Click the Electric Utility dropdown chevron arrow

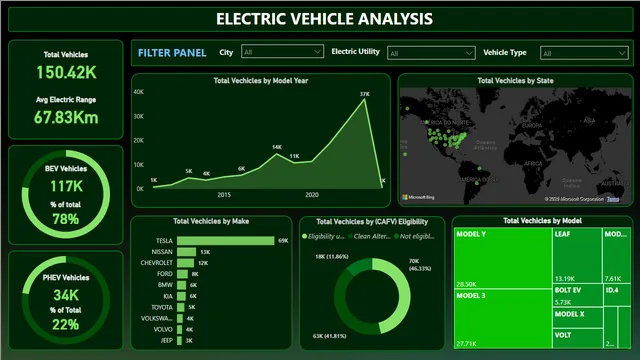pyautogui.click(x=469, y=53)
